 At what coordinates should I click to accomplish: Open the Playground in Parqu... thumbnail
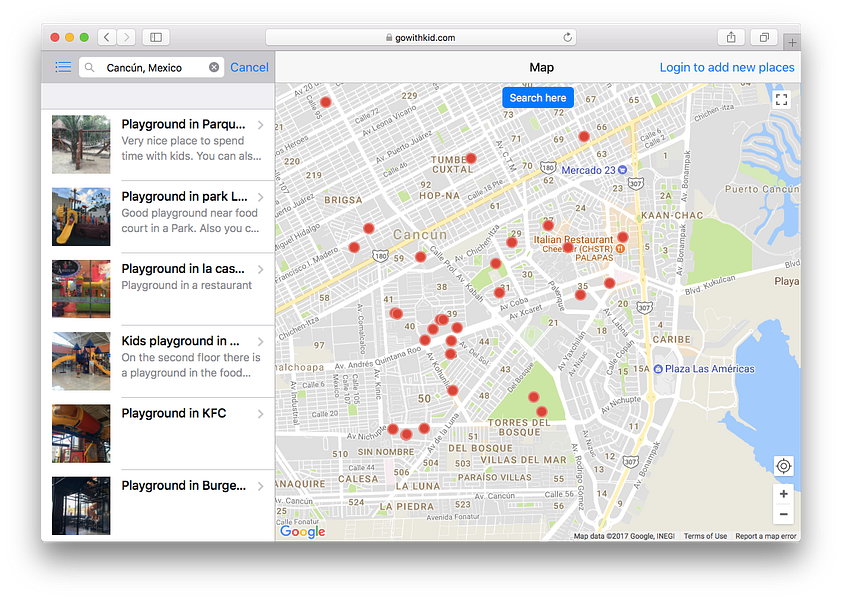(x=81, y=144)
